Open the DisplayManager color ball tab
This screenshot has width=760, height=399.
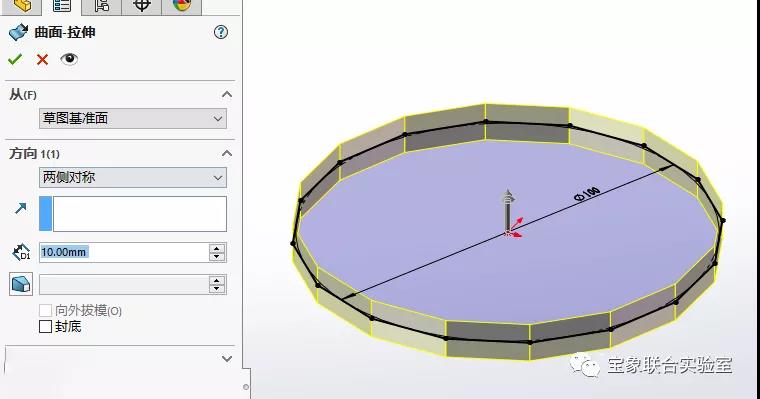pos(181,5)
